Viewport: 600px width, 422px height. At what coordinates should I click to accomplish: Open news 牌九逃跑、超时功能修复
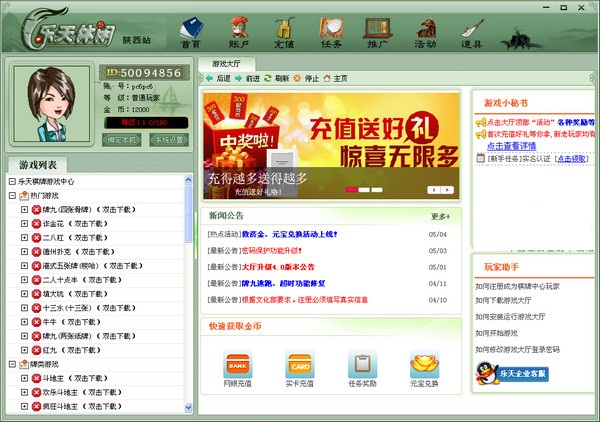pos(284,284)
